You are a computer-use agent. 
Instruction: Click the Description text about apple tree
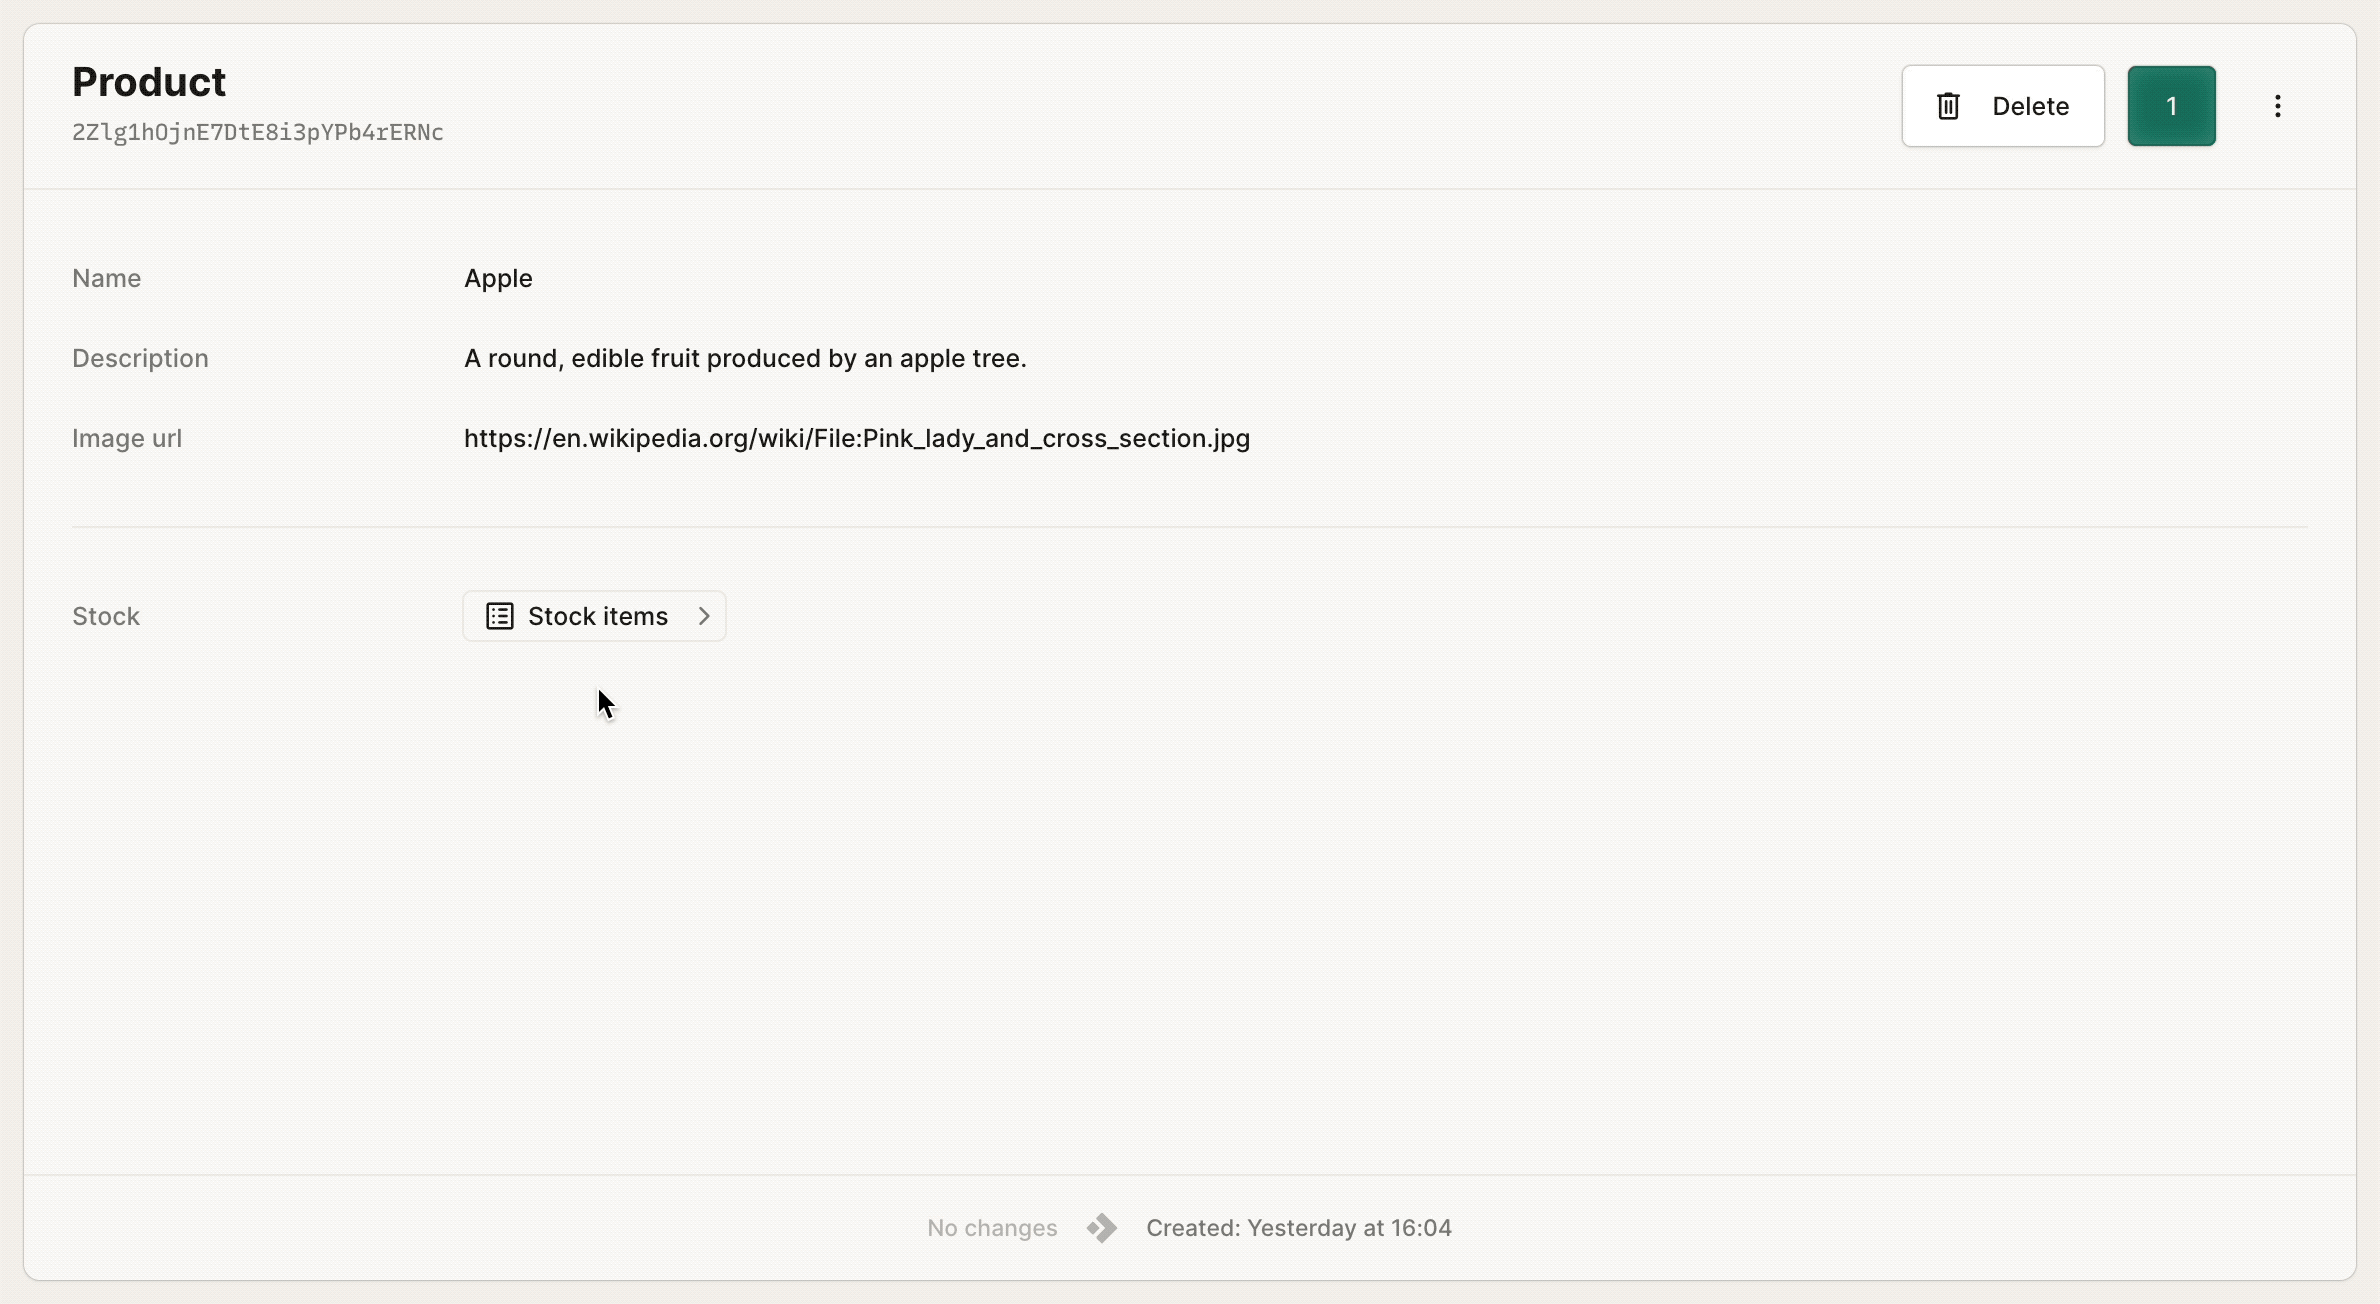tap(745, 358)
